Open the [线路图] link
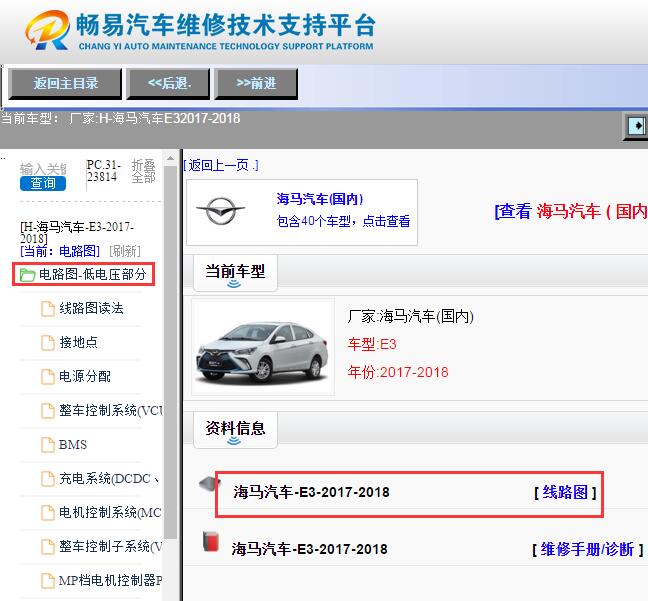648x601 pixels. (565, 492)
